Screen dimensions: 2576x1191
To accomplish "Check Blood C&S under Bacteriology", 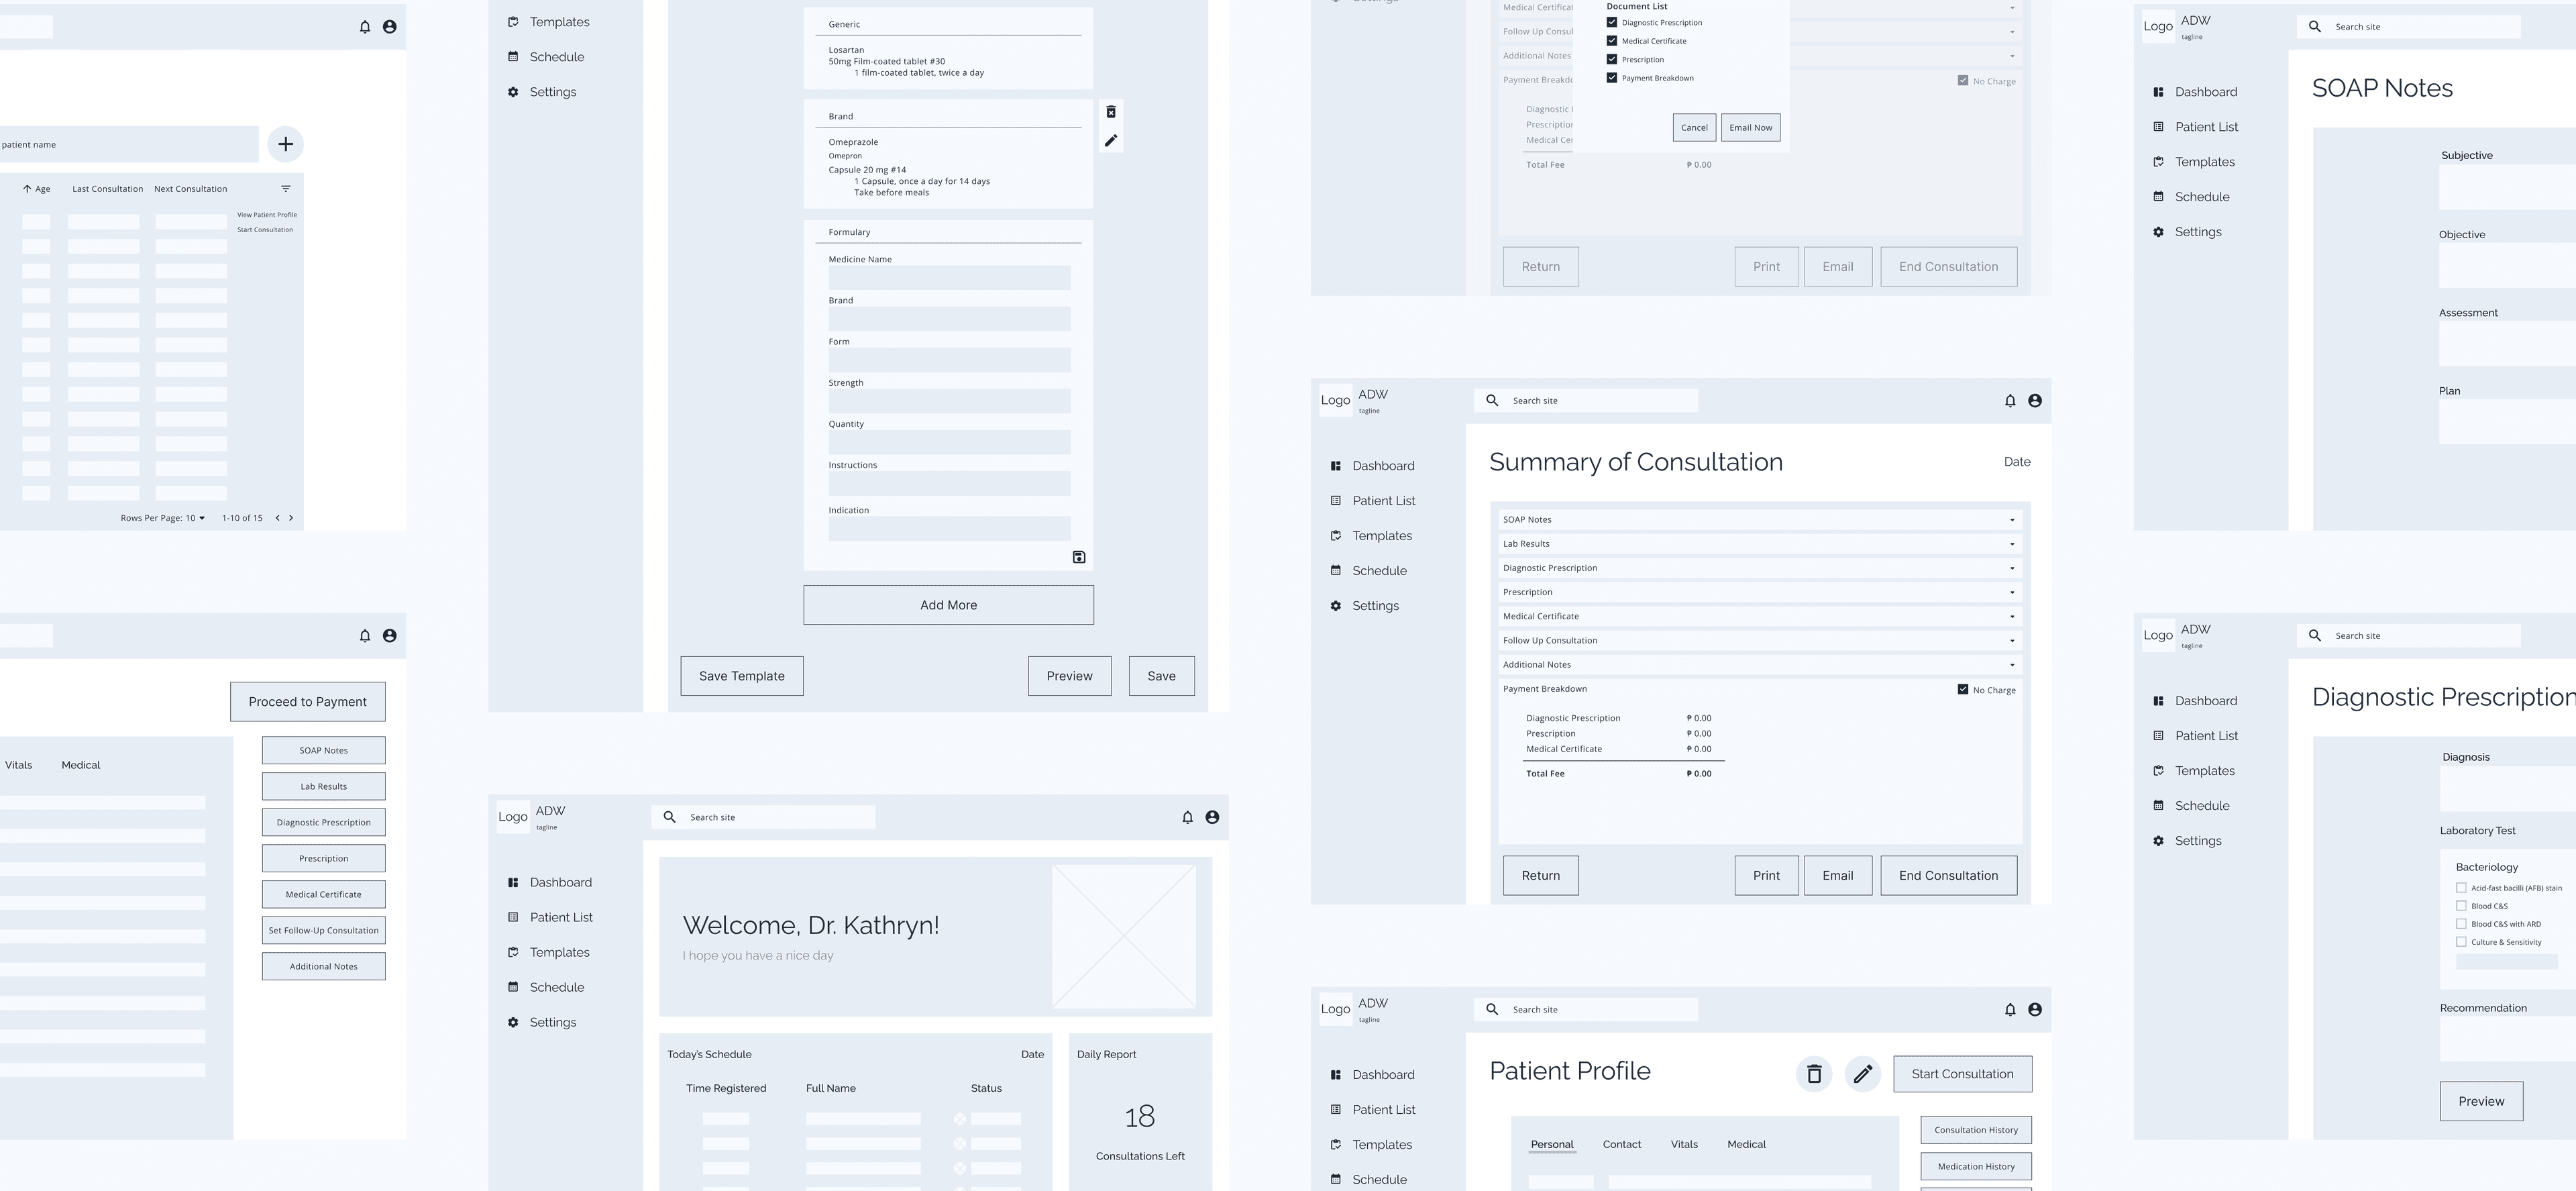I will [2462, 906].
